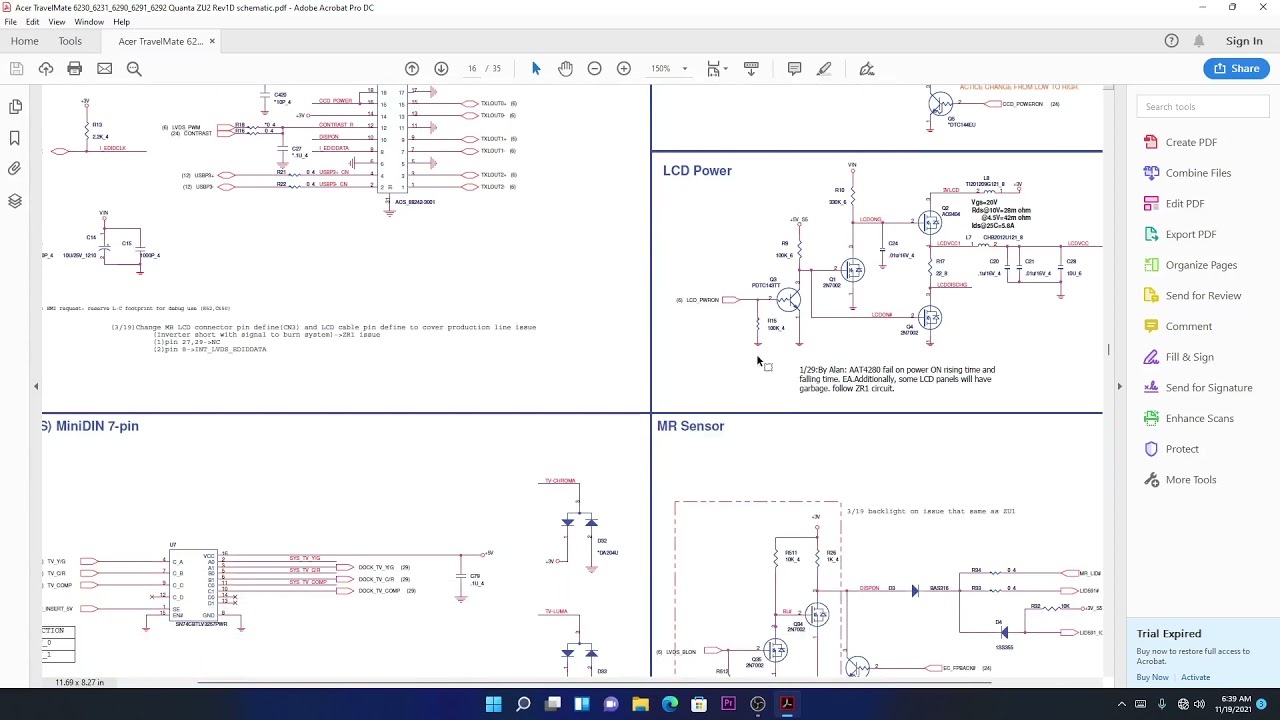This screenshot has height=720, width=1280.
Task: Click the upload to cloud icon
Action: click(x=46, y=68)
